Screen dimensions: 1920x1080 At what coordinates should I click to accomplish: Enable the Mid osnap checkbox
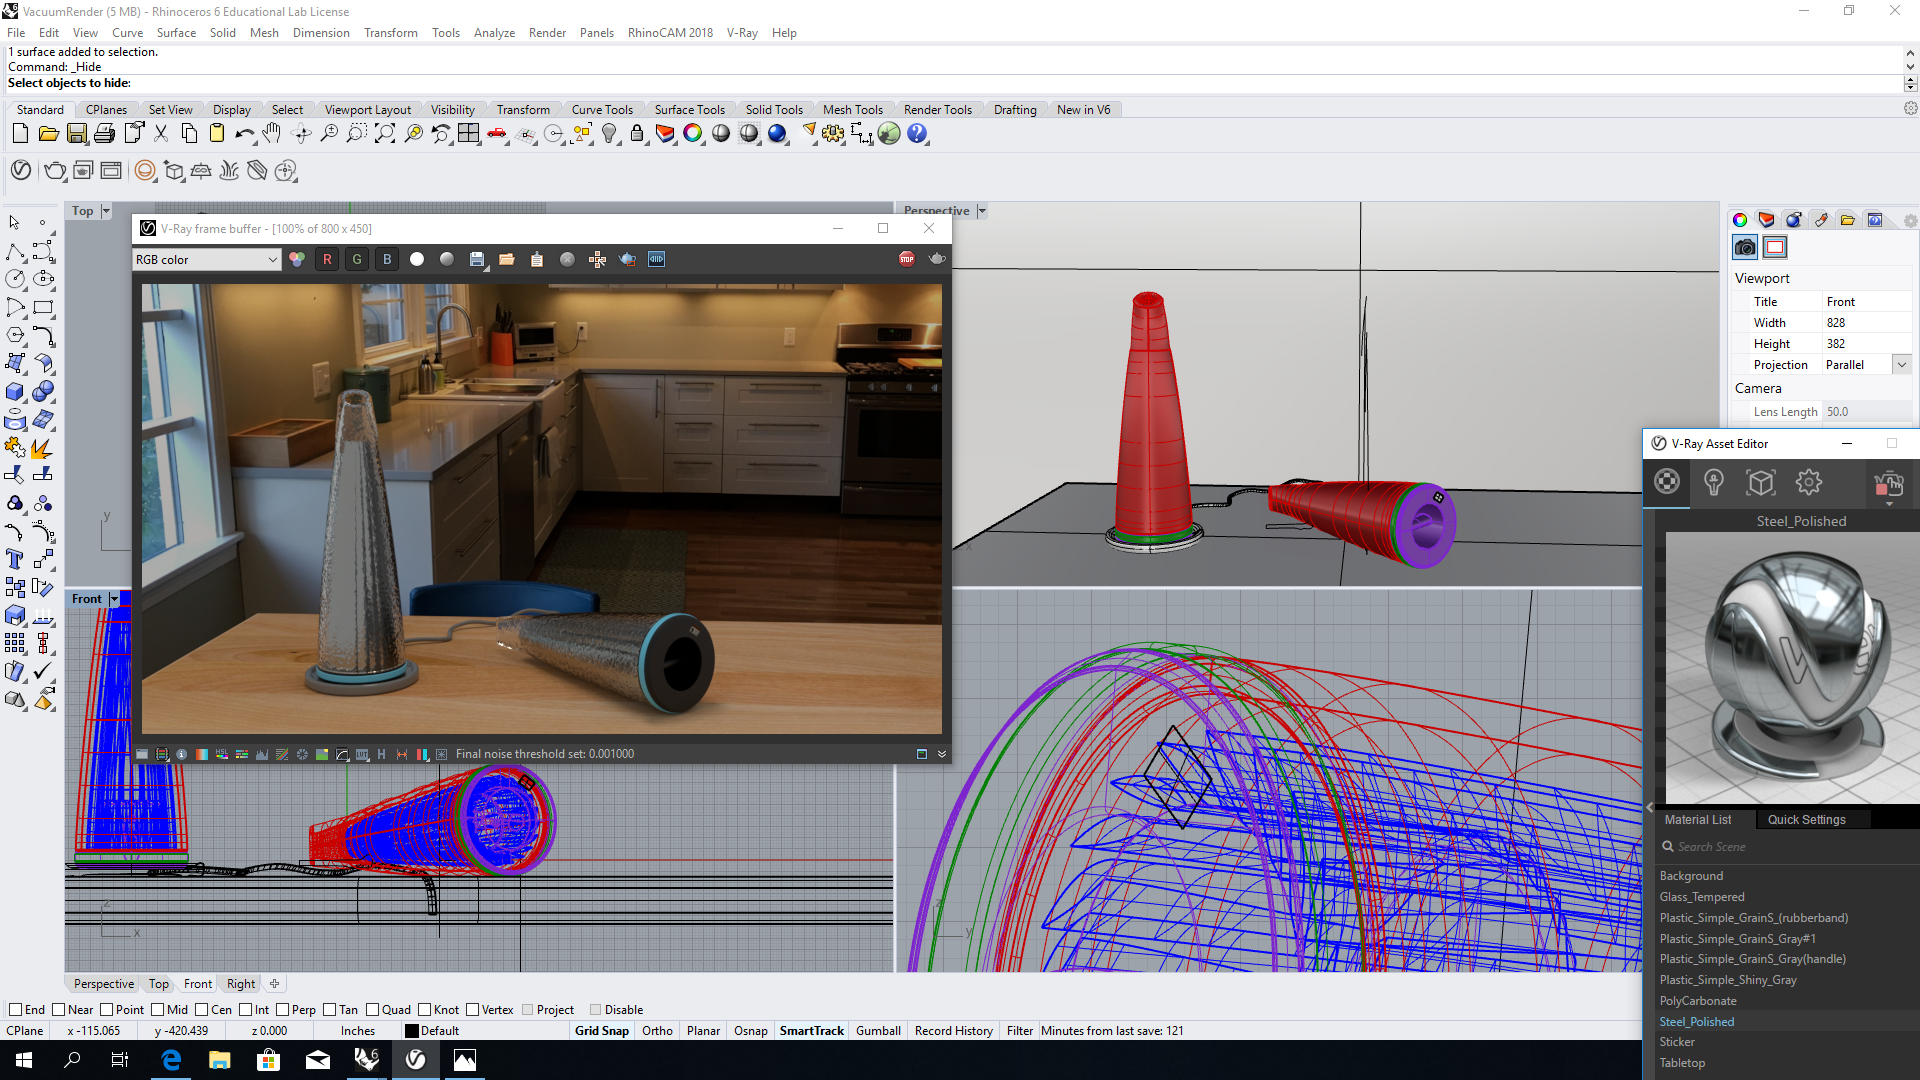click(157, 1010)
